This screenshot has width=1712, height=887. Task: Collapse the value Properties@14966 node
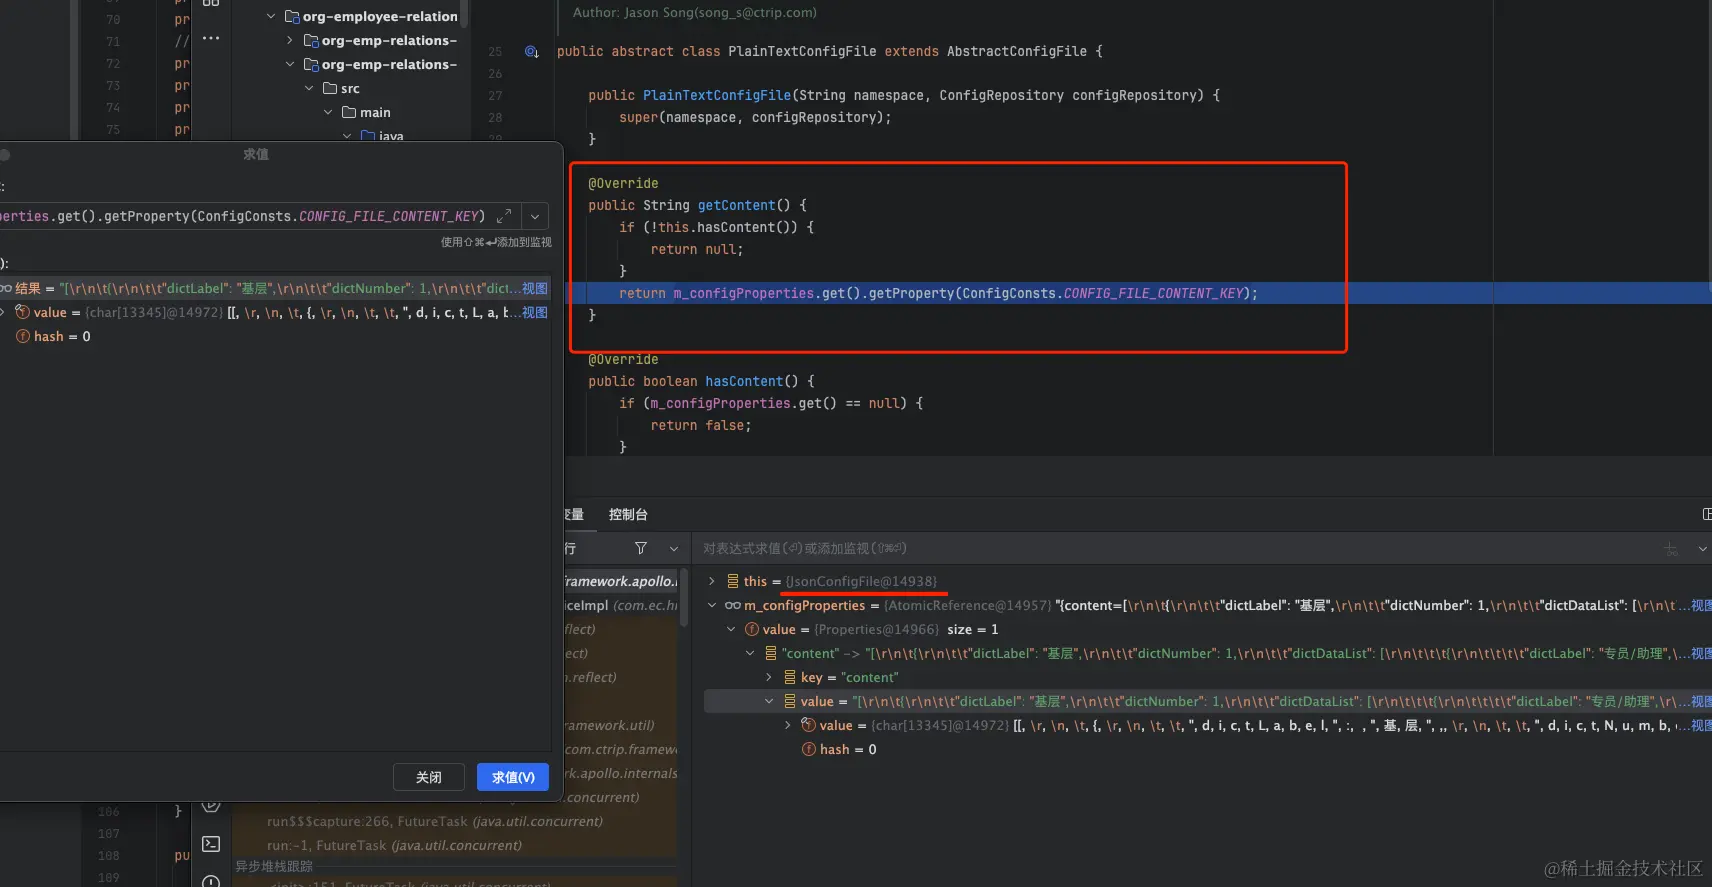pyautogui.click(x=731, y=629)
